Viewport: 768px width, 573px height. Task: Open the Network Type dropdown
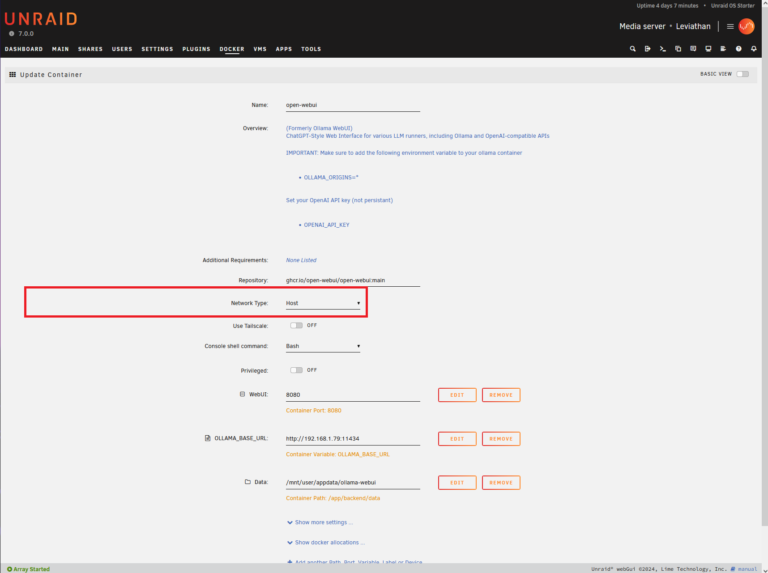coord(322,303)
